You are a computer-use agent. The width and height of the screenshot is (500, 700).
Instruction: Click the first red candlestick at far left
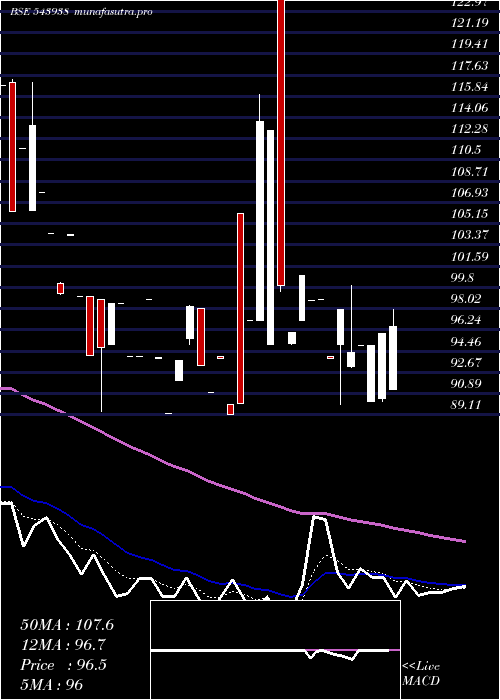[12, 147]
